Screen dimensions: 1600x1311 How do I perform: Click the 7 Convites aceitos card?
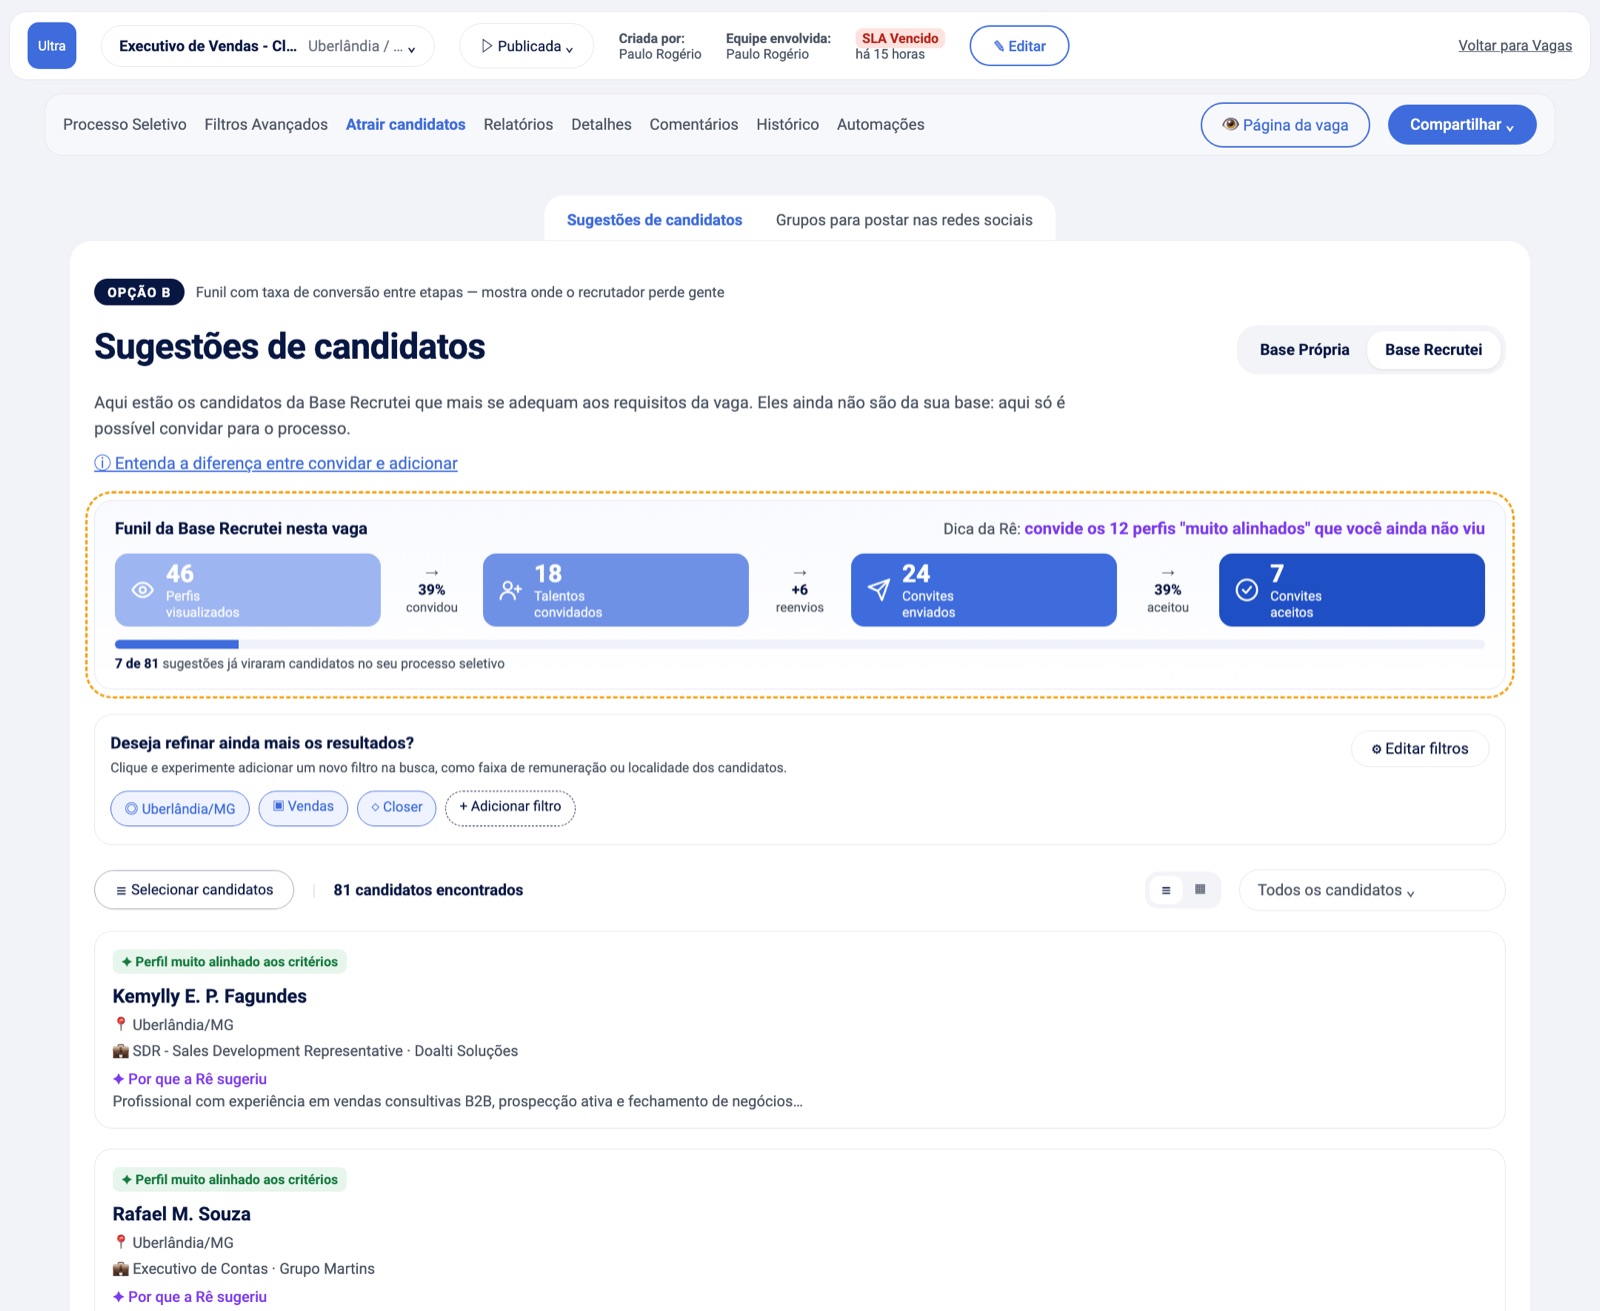tap(1352, 590)
